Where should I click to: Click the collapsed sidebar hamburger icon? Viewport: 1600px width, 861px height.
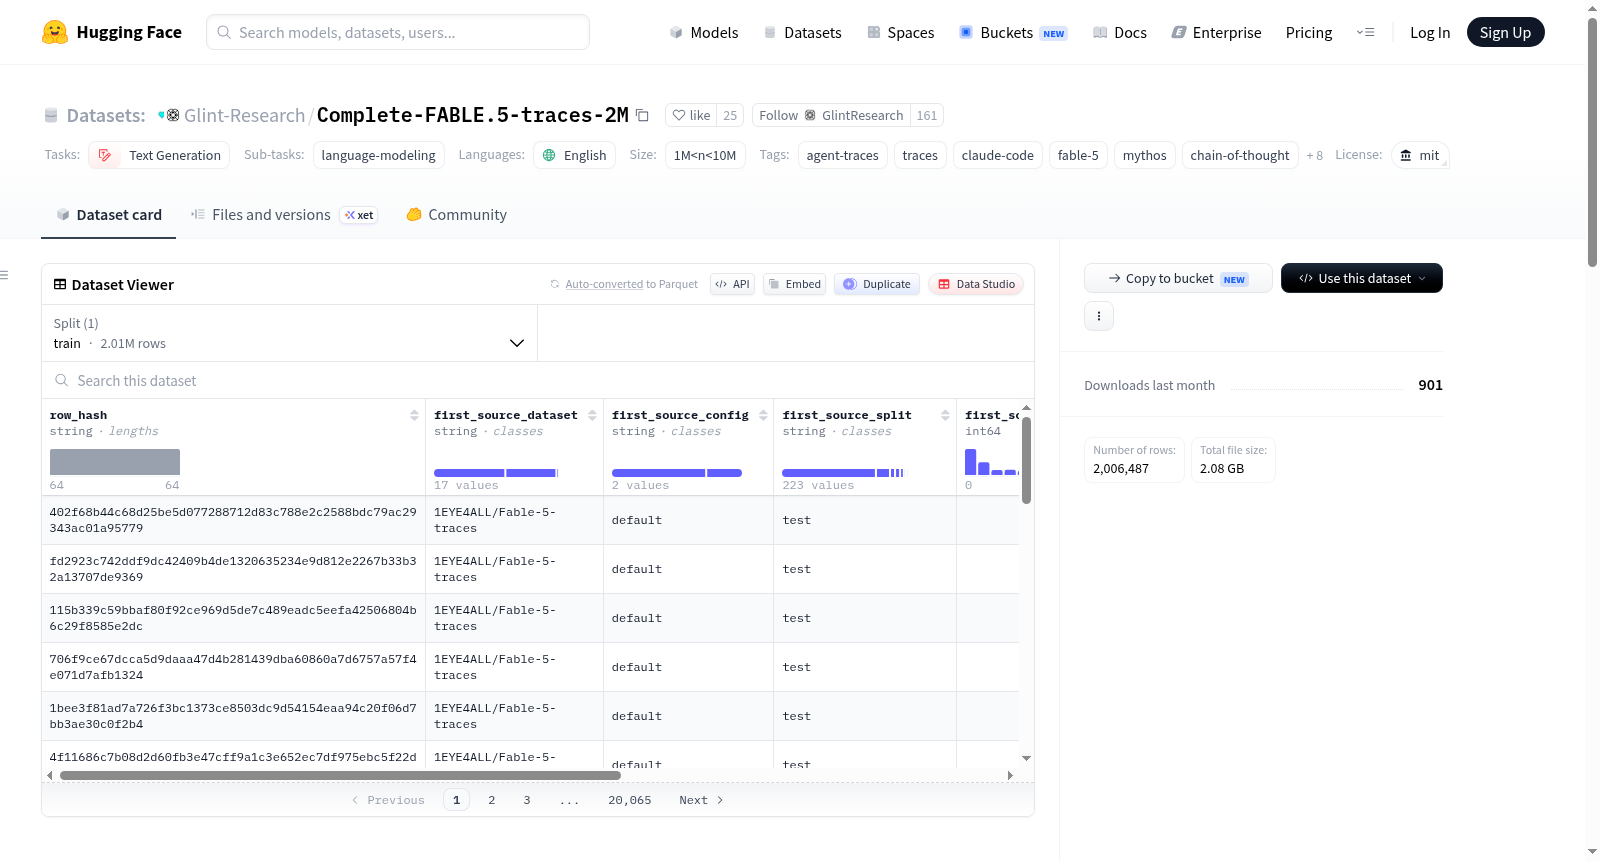[4, 275]
